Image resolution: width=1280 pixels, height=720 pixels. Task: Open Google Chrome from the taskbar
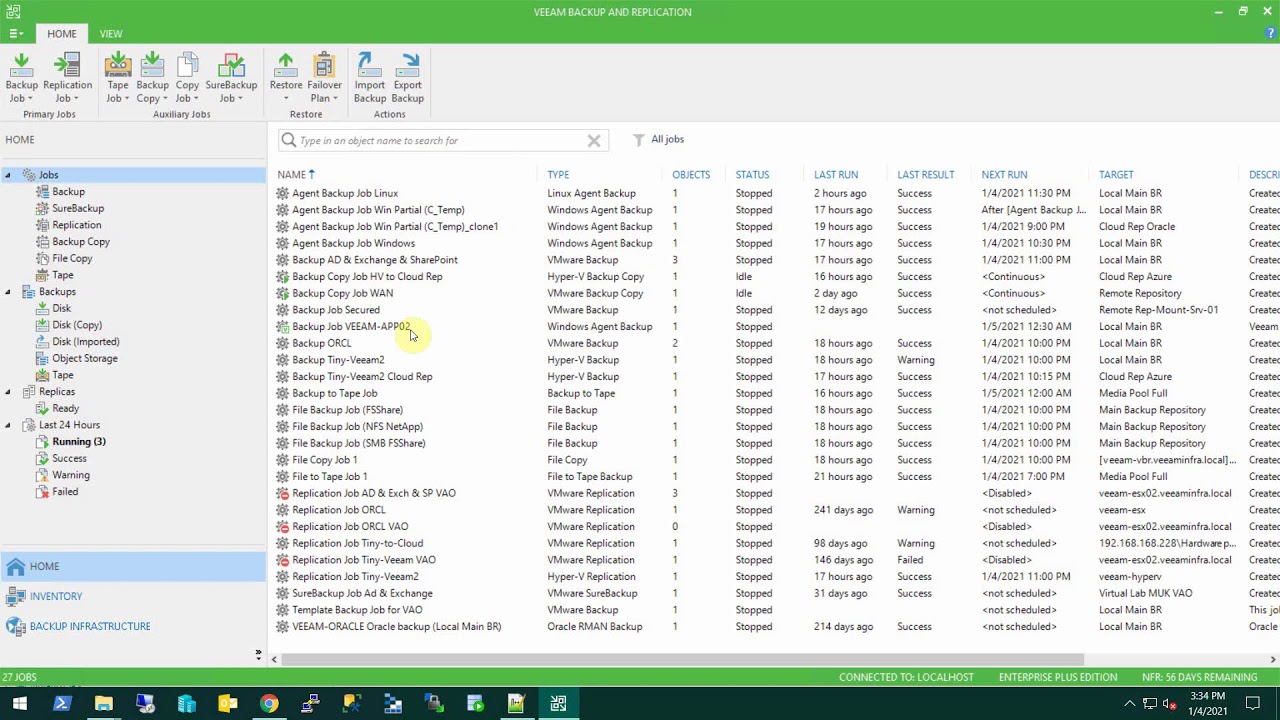click(x=269, y=704)
